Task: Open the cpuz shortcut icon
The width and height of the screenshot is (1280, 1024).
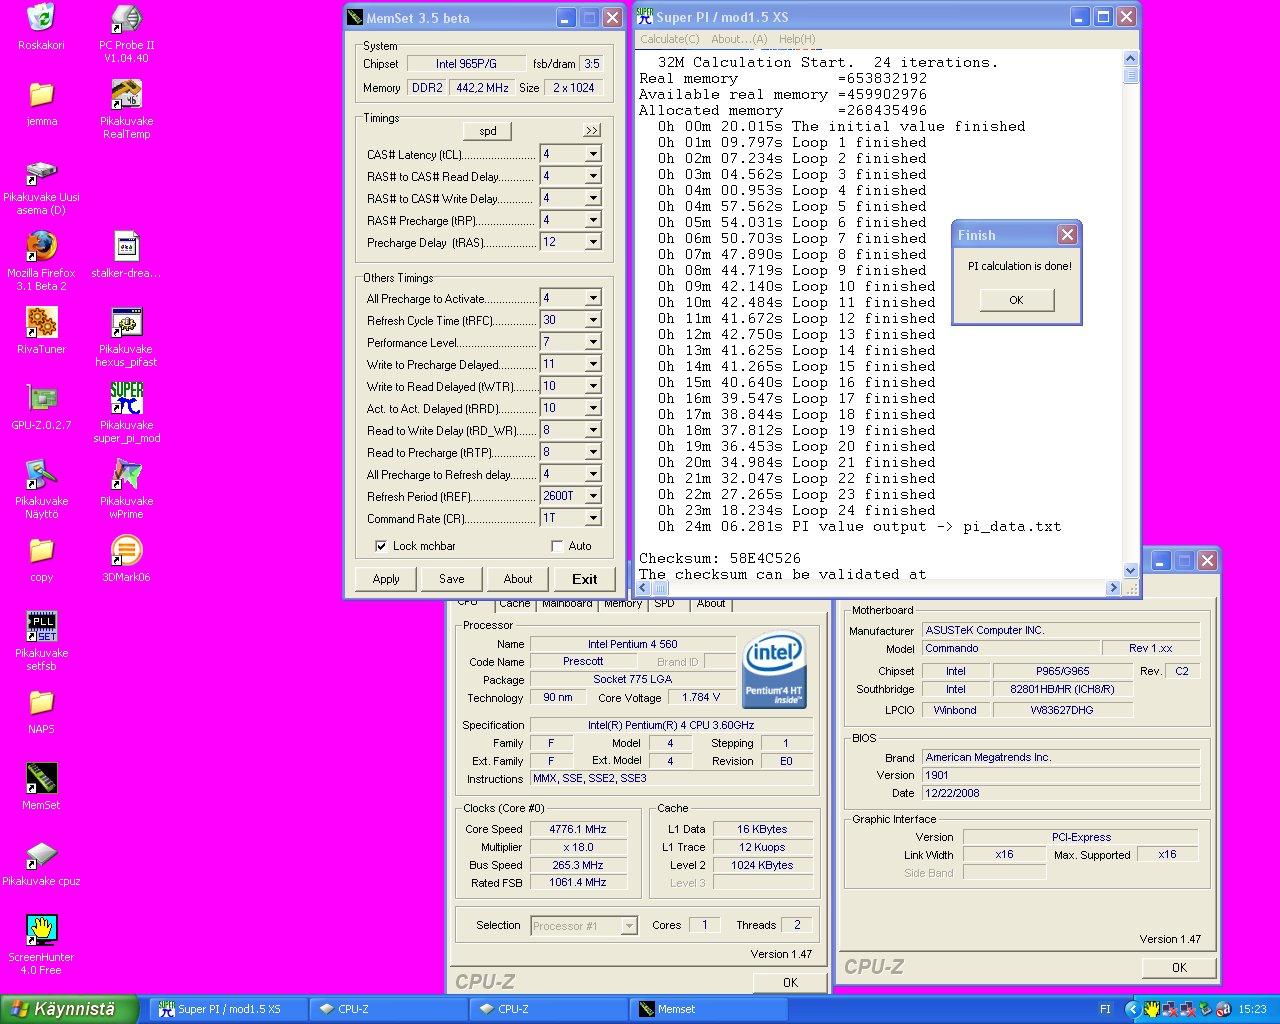Action: click(x=41, y=854)
